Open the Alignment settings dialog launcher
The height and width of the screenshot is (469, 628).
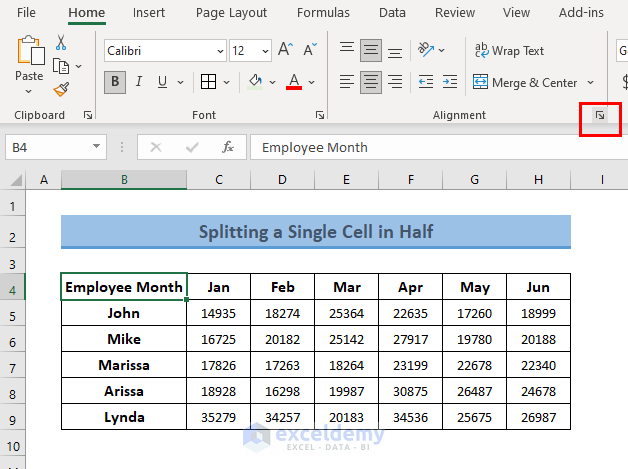600,116
